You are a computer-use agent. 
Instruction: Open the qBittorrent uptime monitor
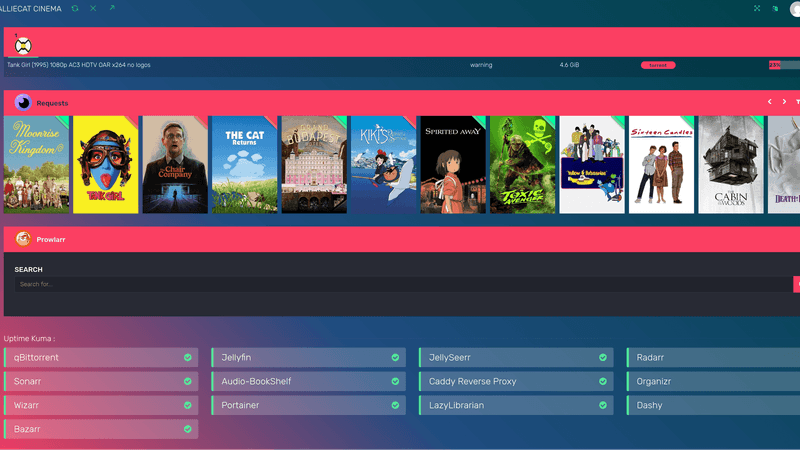click(101, 358)
